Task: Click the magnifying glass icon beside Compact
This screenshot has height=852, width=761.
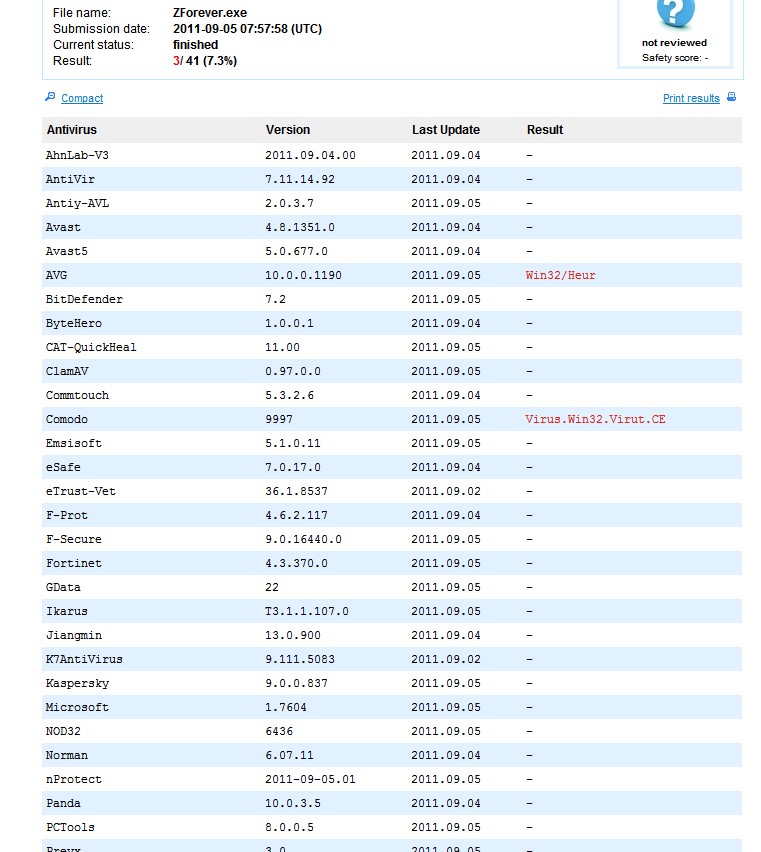Action: point(49,98)
